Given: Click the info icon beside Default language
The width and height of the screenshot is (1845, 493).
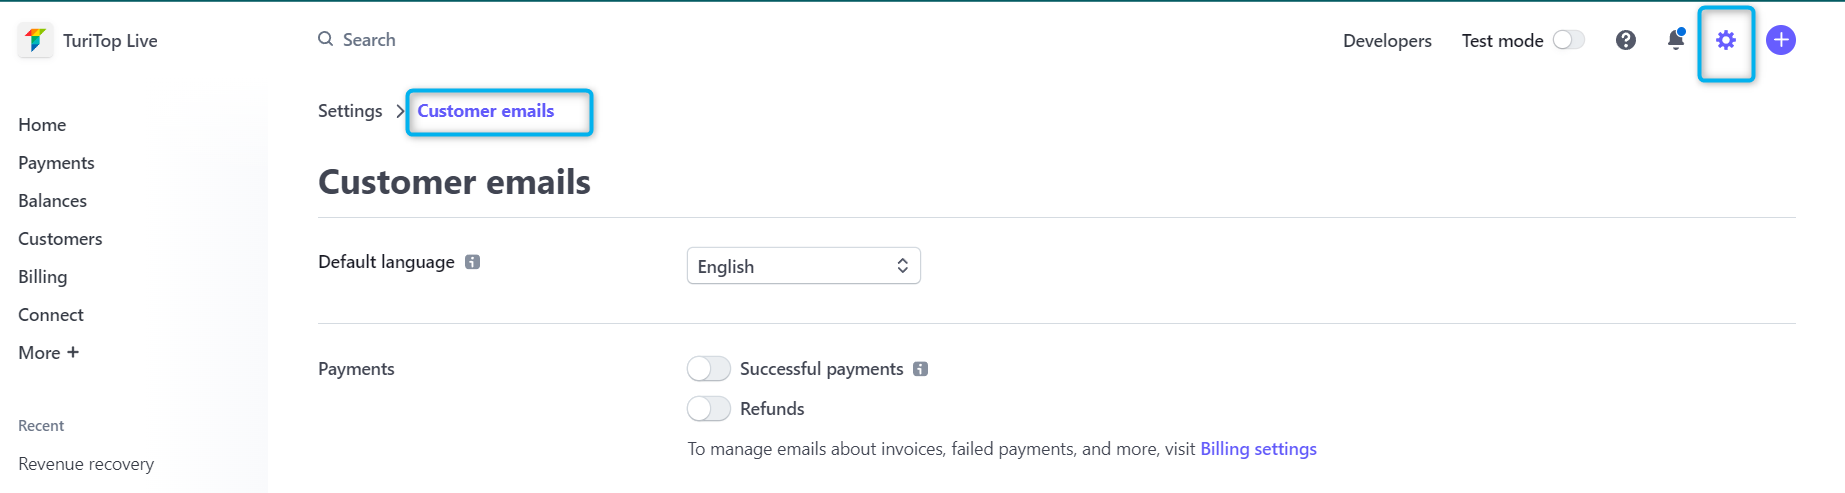Looking at the screenshot, I should click(x=473, y=262).
